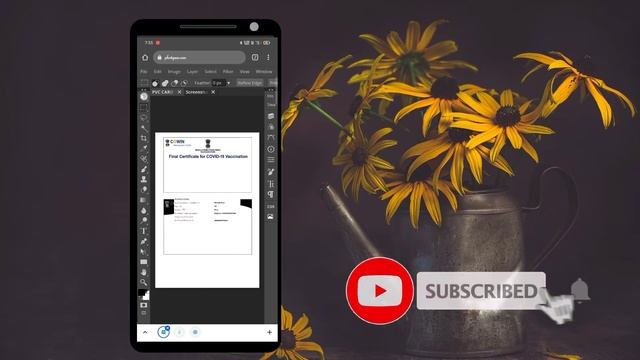Tap the browser home icon

(x=145, y=58)
